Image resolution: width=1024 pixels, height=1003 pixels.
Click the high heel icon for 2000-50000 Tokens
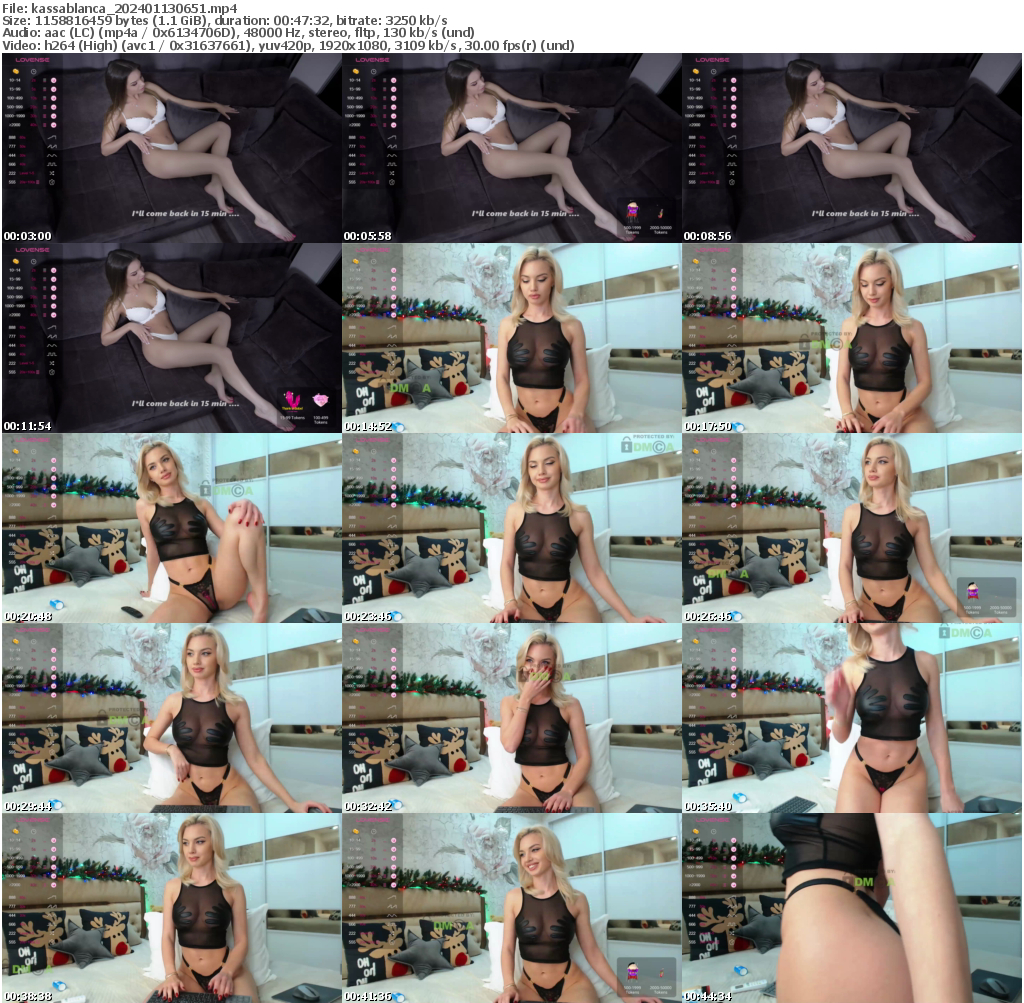[x=660, y=214]
